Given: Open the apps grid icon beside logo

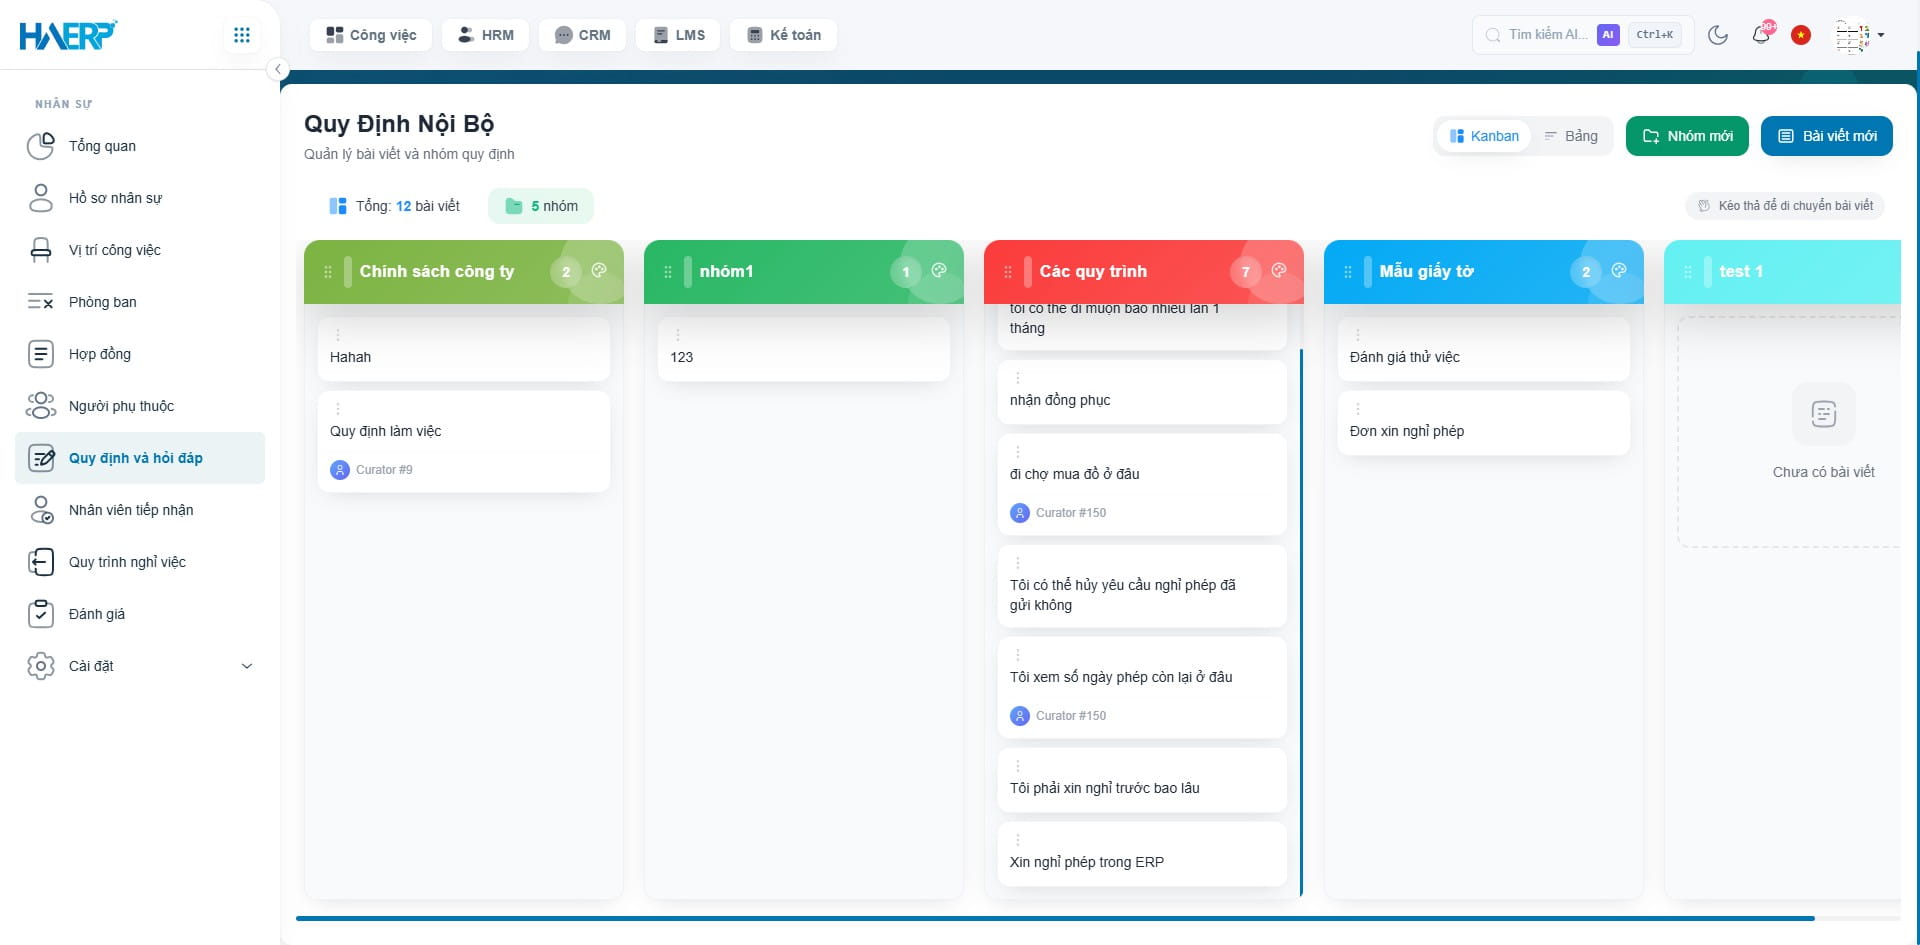Looking at the screenshot, I should [241, 35].
